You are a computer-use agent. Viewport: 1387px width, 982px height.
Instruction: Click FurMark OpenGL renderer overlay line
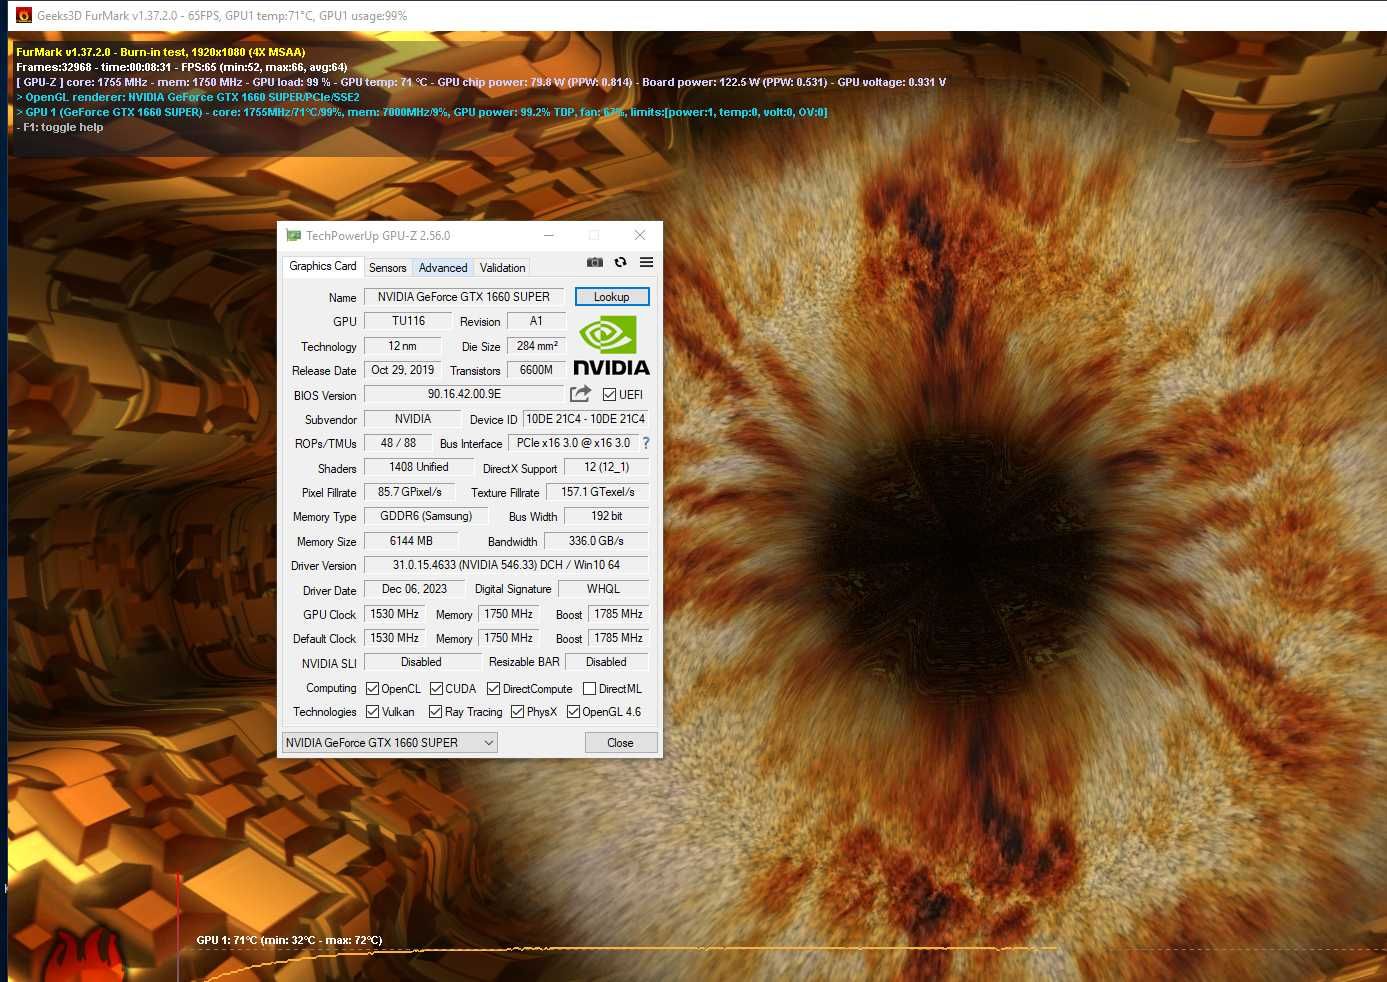[188, 97]
